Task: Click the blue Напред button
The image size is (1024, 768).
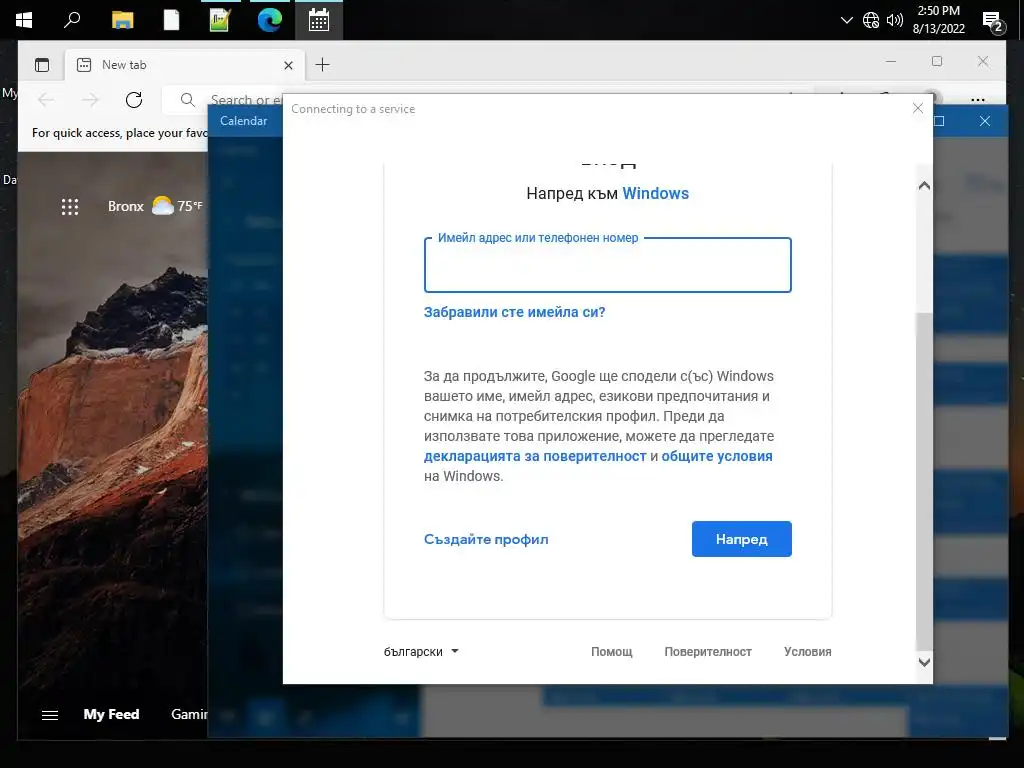Action: [x=741, y=539]
